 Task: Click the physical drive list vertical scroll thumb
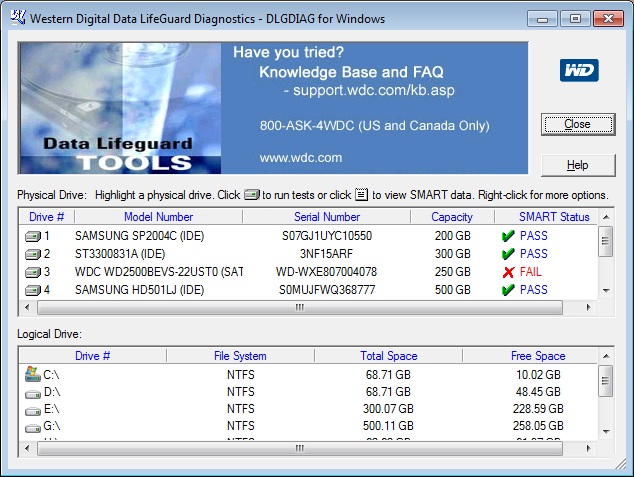(605, 241)
